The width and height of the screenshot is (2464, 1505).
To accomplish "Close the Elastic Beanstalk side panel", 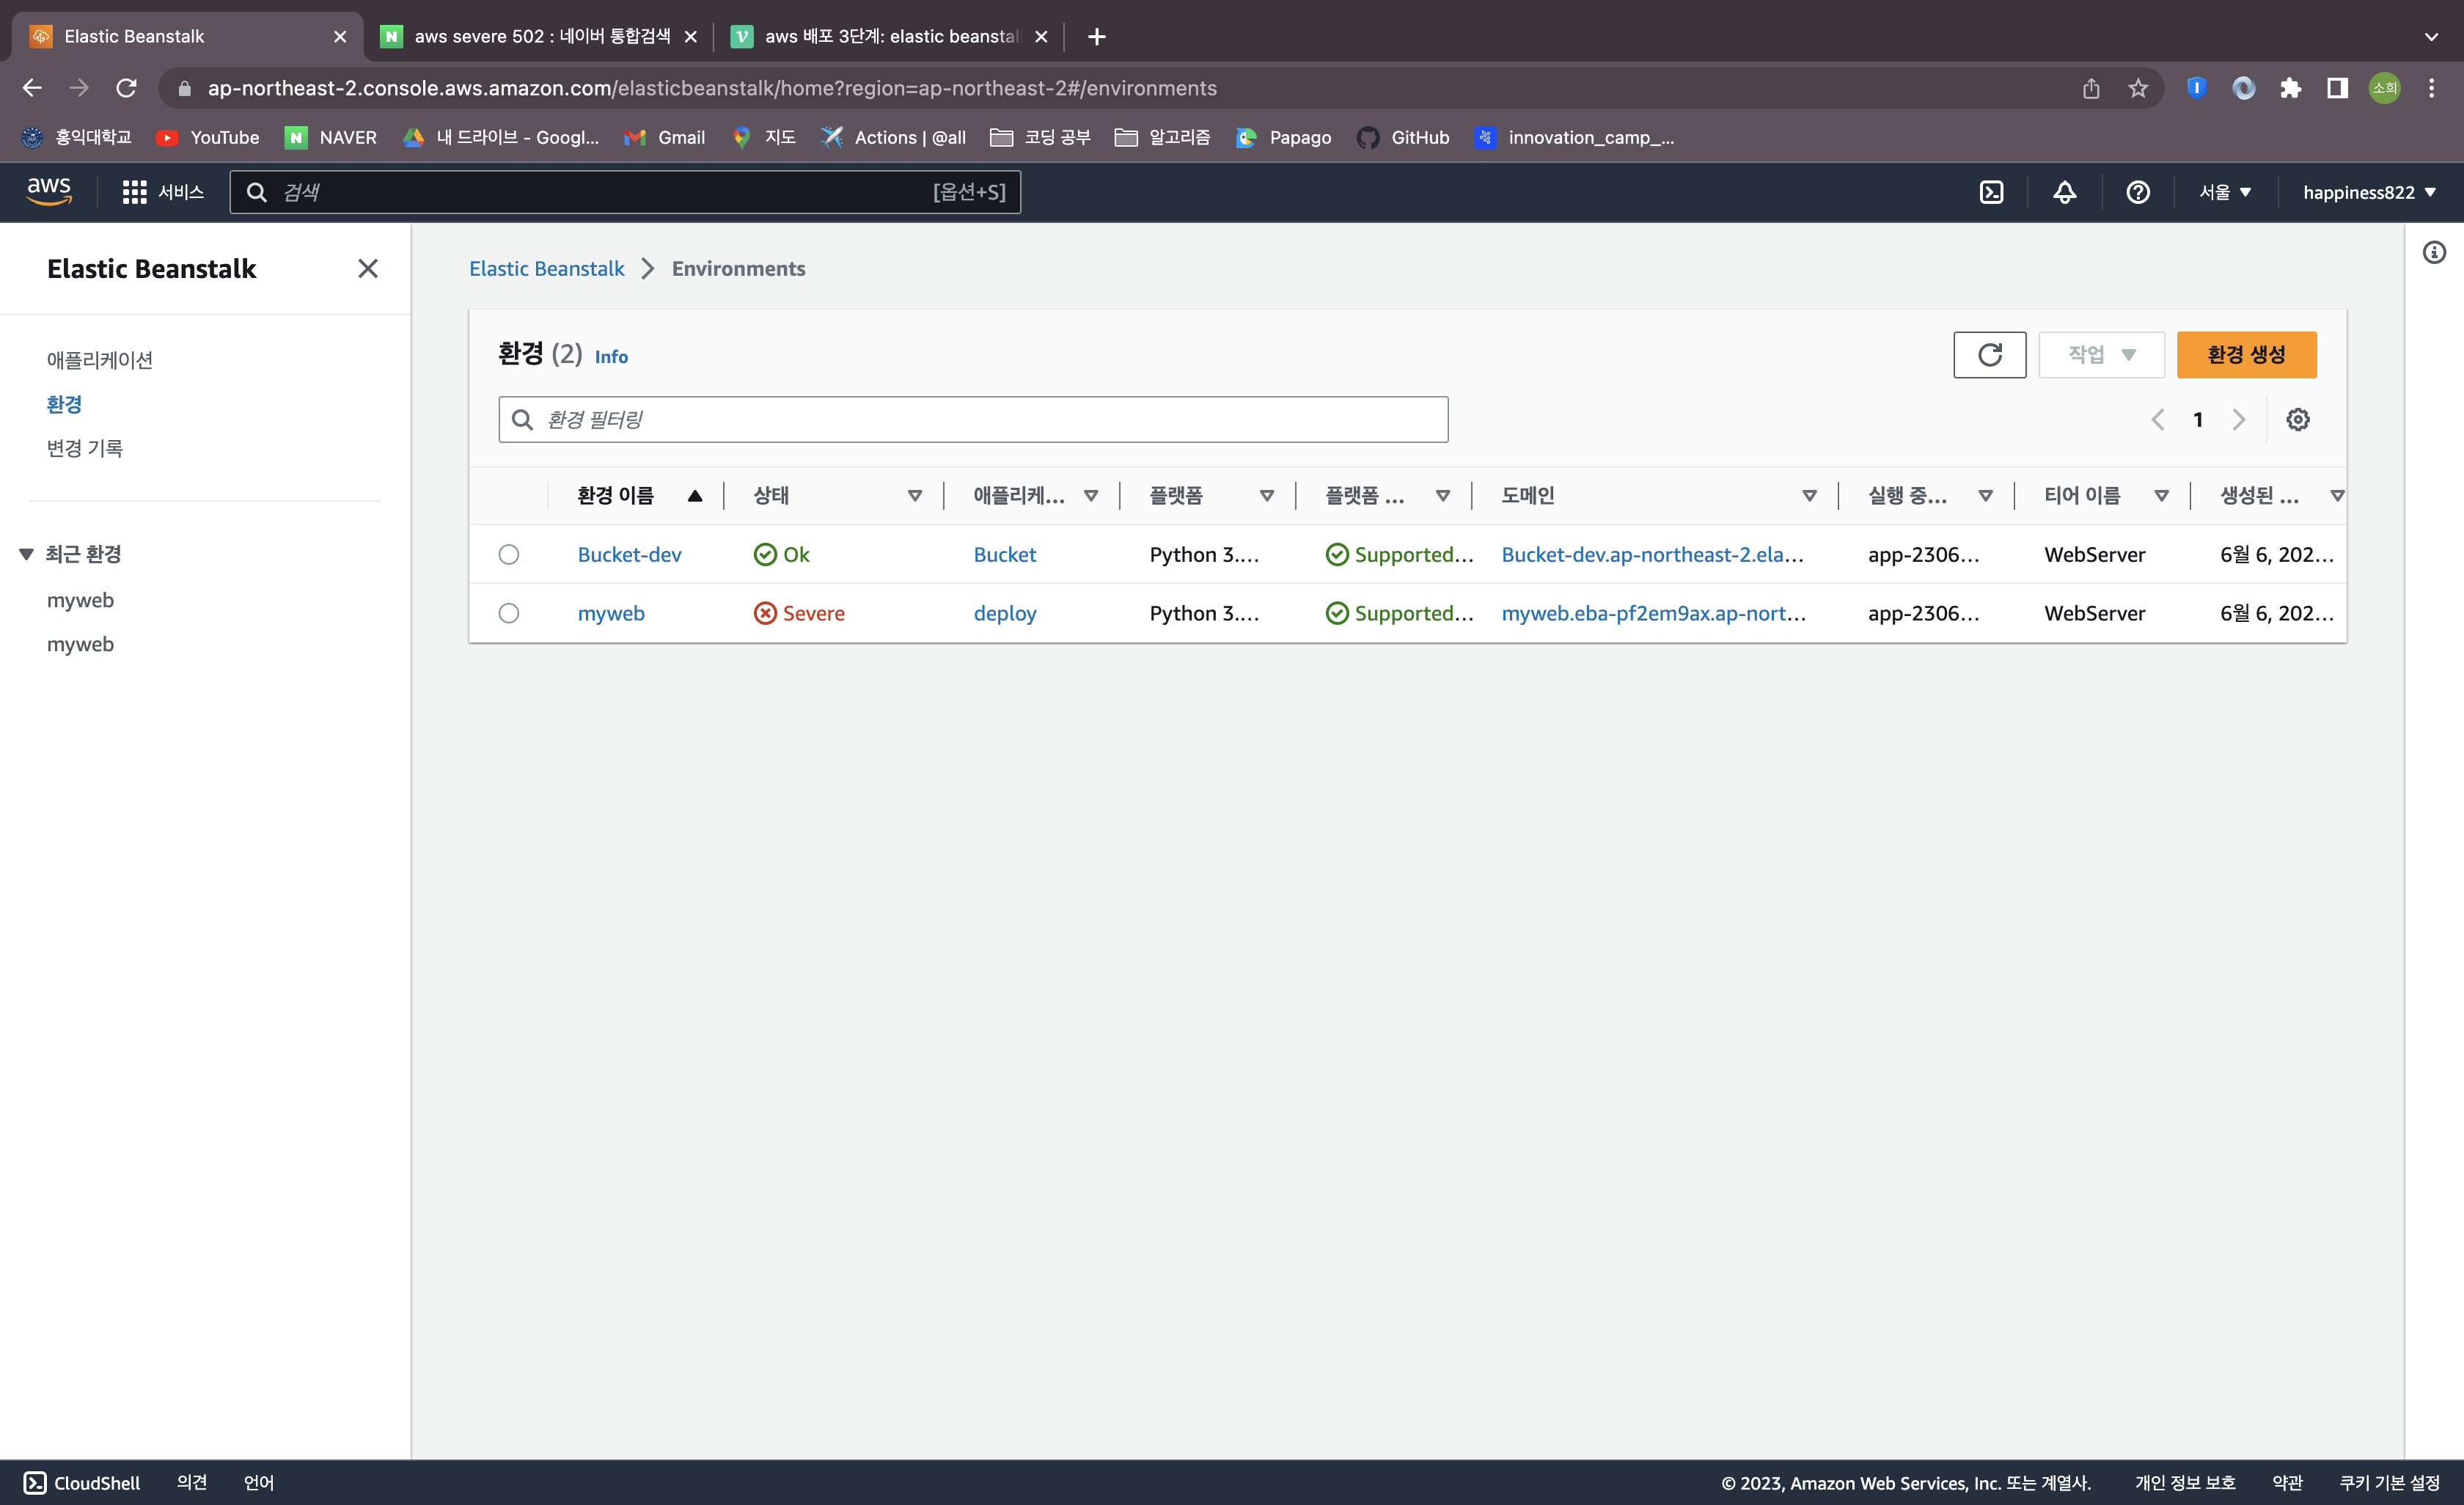I will coord(368,268).
